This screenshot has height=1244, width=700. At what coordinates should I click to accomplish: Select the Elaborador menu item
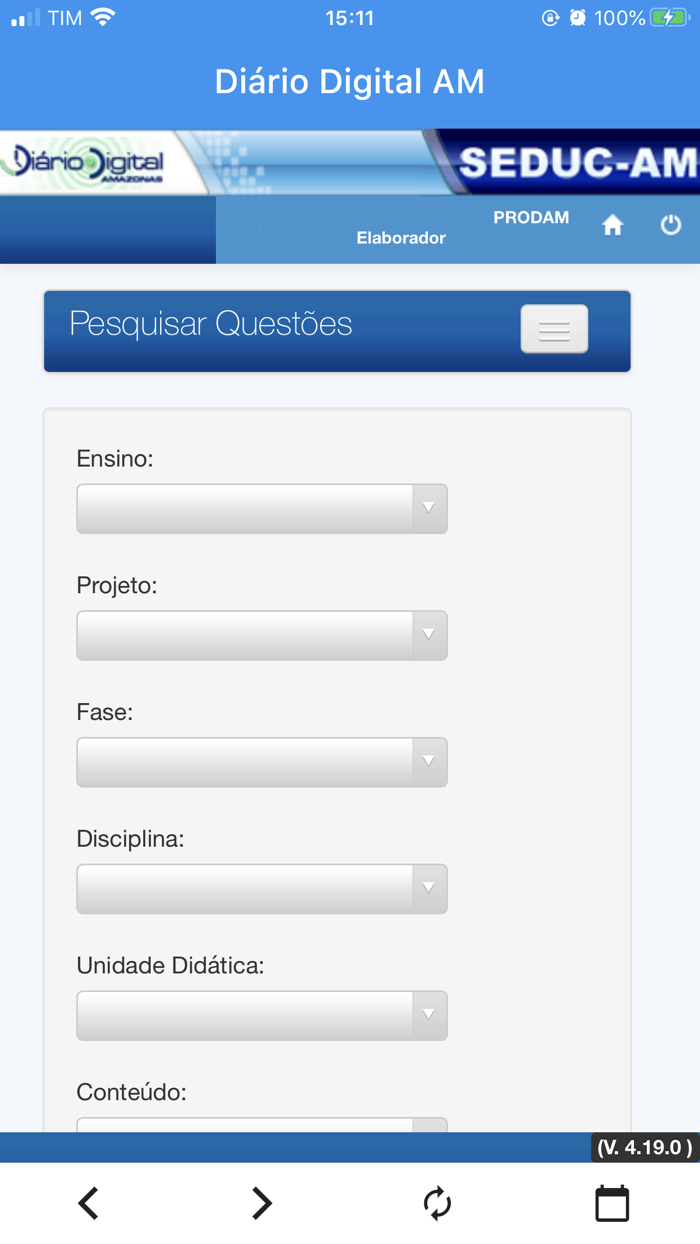coord(400,237)
